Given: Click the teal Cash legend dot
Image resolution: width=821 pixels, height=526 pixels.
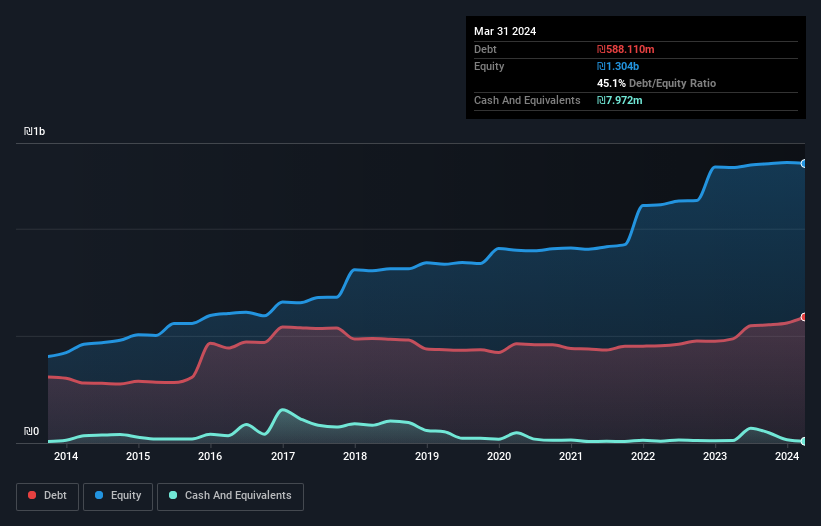Looking at the screenshot, I should point(173,495).
